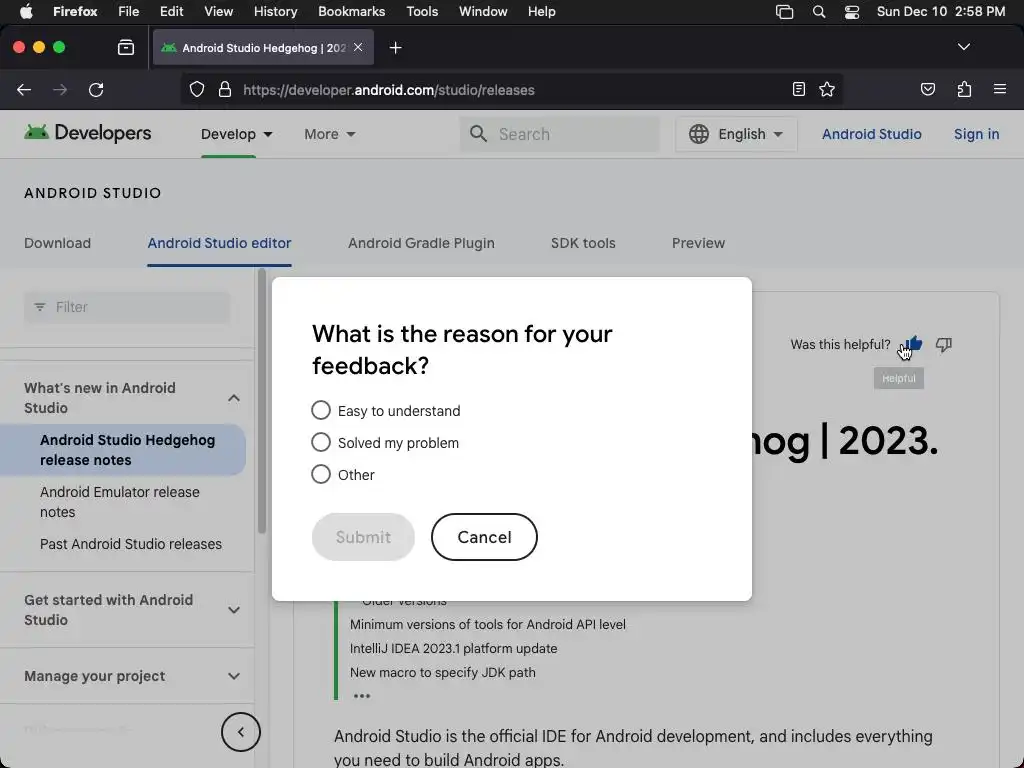Switch to the SDK tools tab
The width and height of the screenshot is (1024, 768).
pos(583,243)
